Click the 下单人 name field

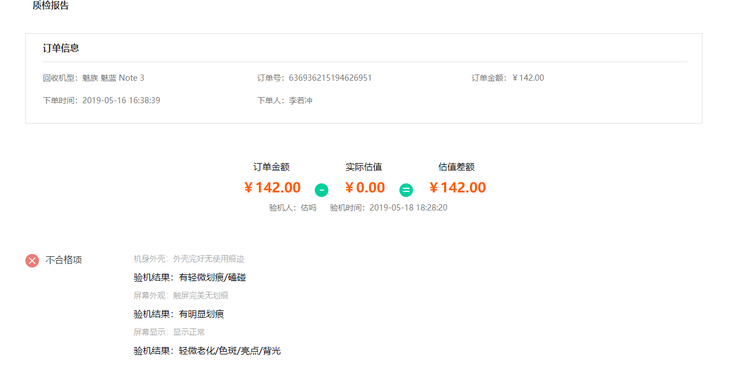point(284,100)
